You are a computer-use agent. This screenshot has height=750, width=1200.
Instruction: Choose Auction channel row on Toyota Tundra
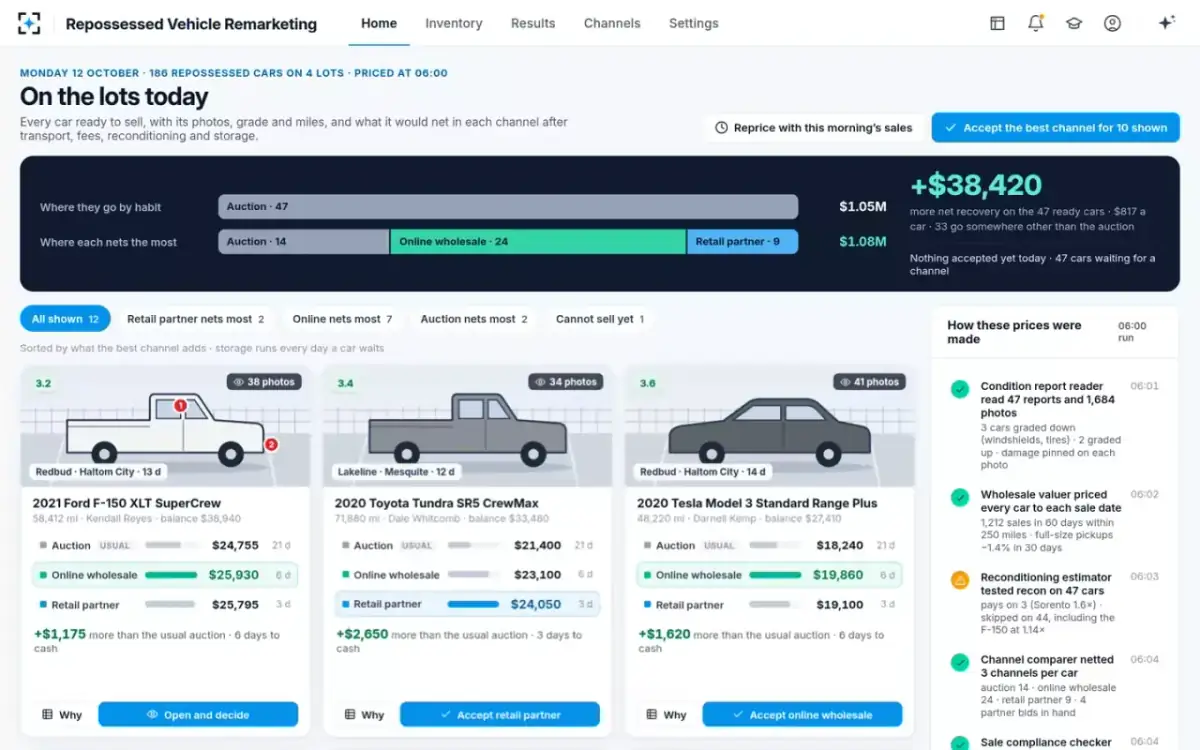click(467, 546)
